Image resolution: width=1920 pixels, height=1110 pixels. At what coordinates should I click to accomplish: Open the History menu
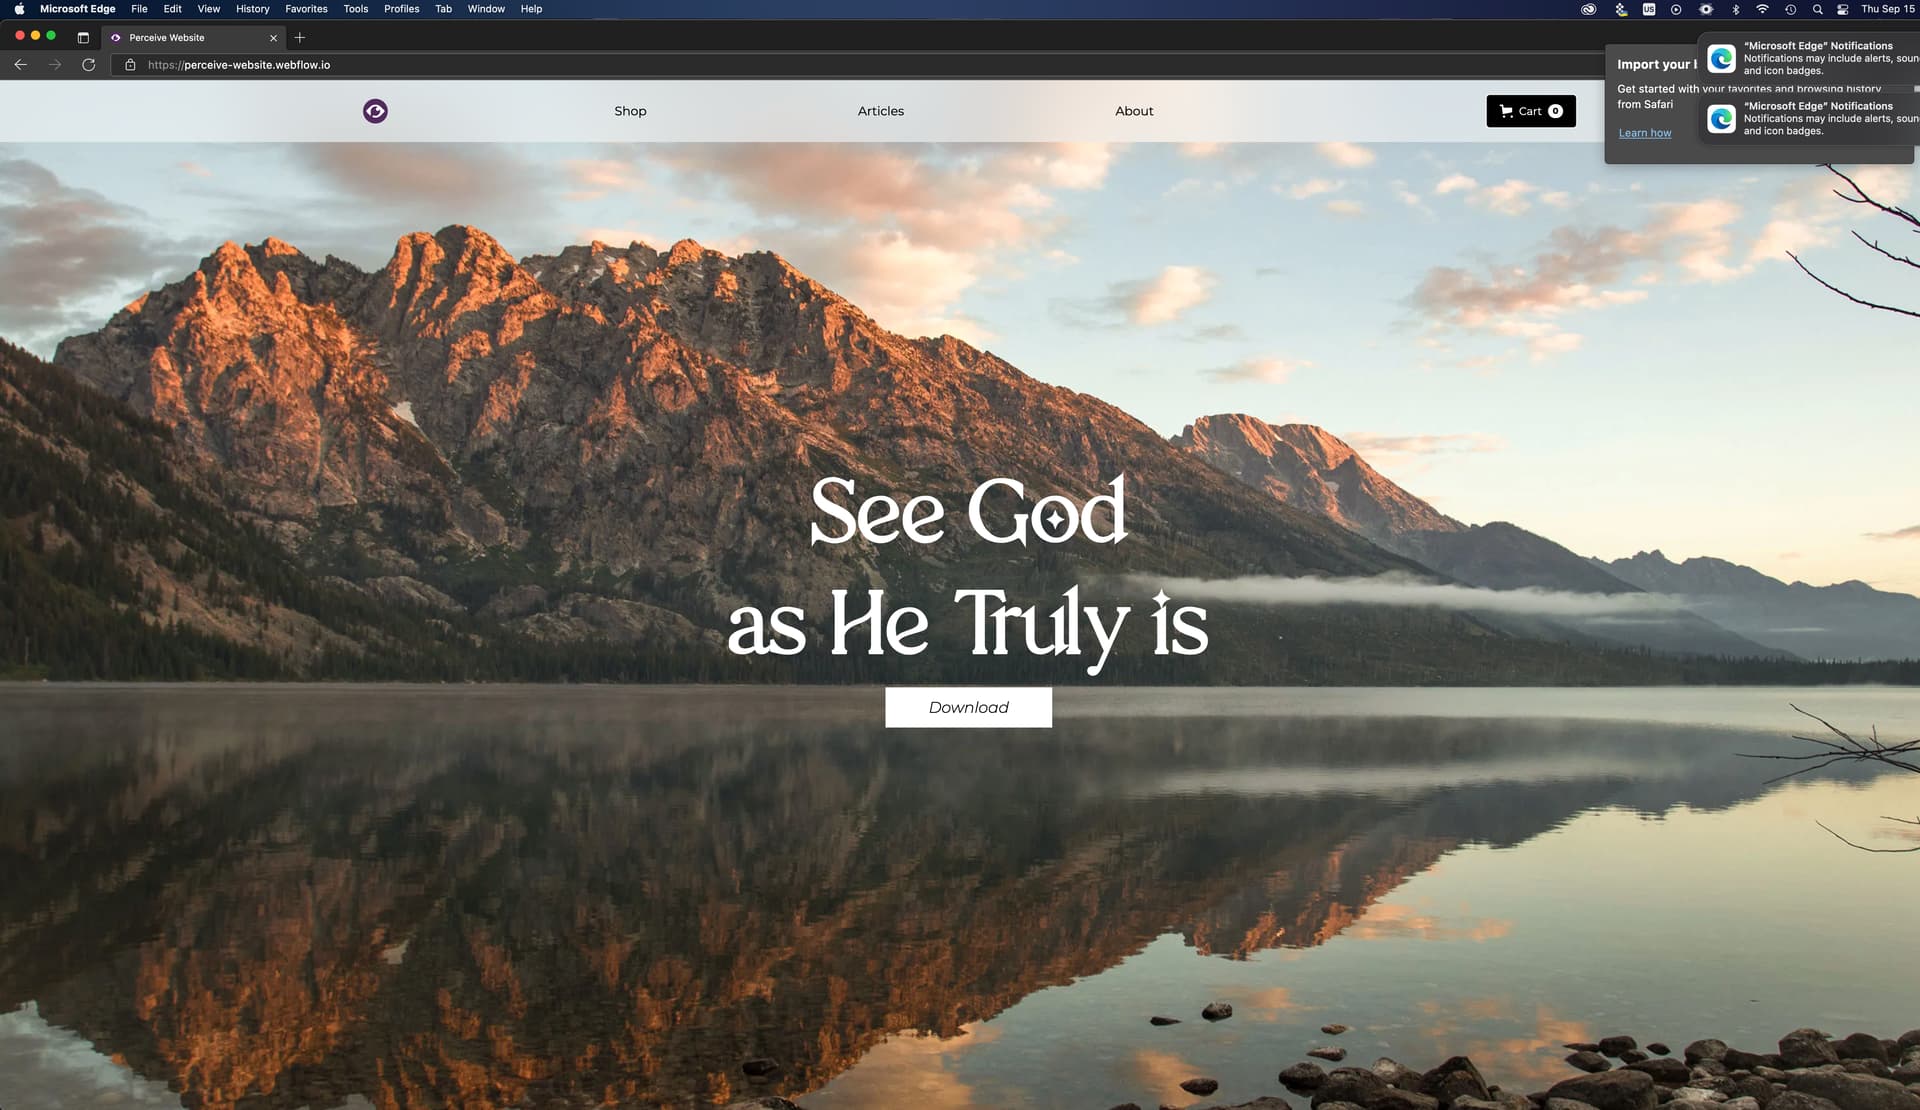pos(252,9)
